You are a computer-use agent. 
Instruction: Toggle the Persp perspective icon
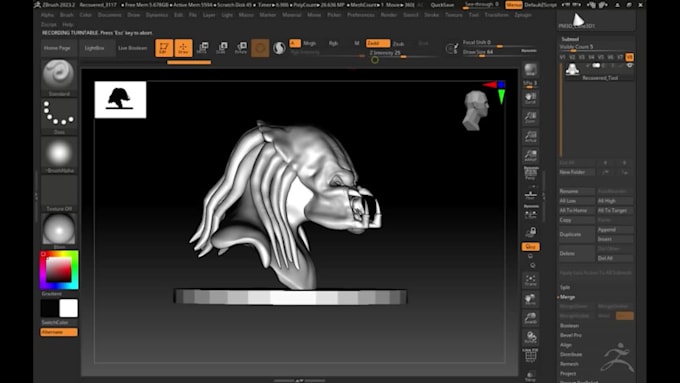click(x=530, y=174)
